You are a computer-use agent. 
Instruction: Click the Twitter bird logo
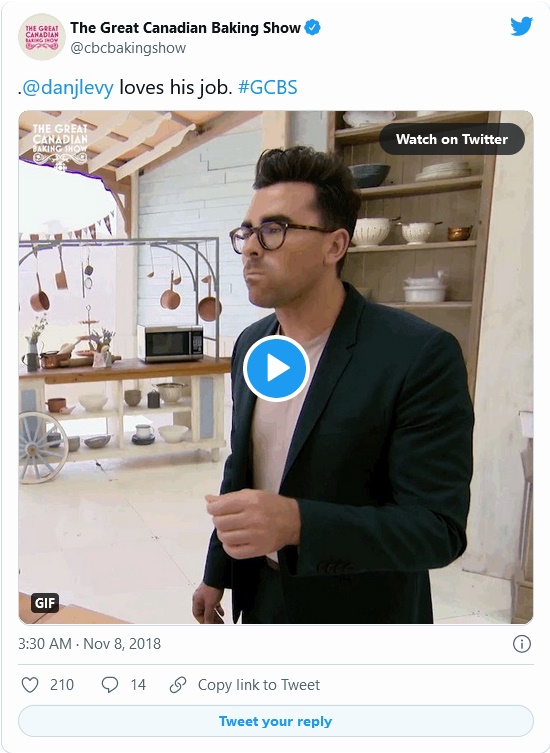point(521,26)
